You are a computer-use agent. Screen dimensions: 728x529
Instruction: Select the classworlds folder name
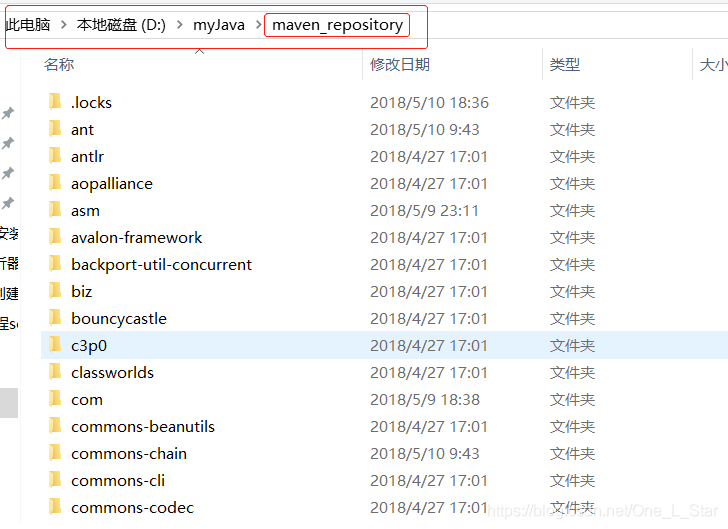click(112, 372)
